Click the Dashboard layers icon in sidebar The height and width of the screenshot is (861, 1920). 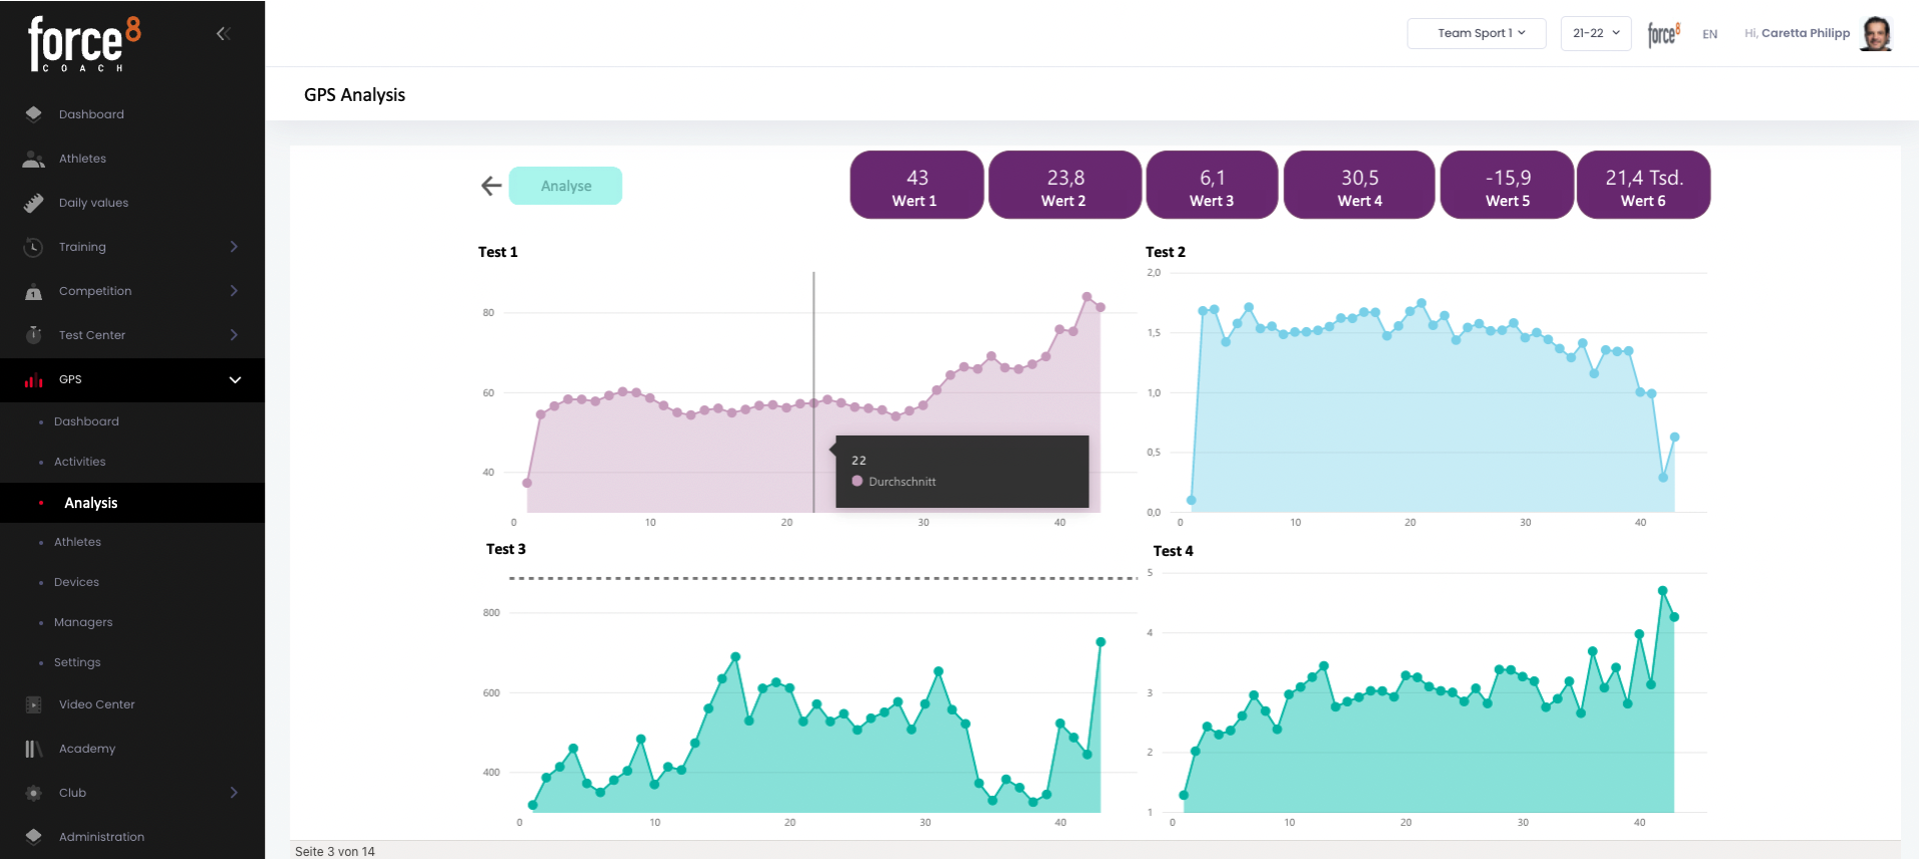tap(34, 114)
